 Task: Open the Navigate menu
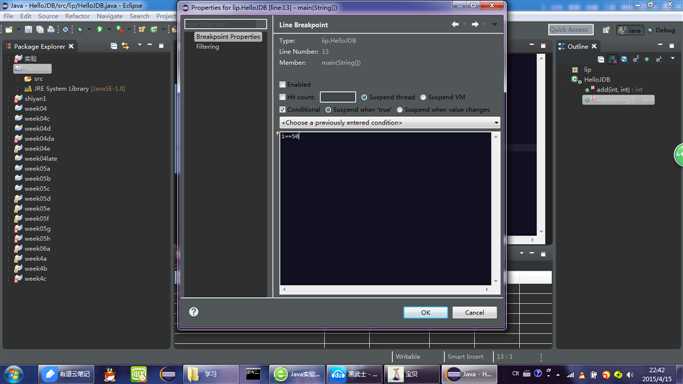tap(109, 16)
